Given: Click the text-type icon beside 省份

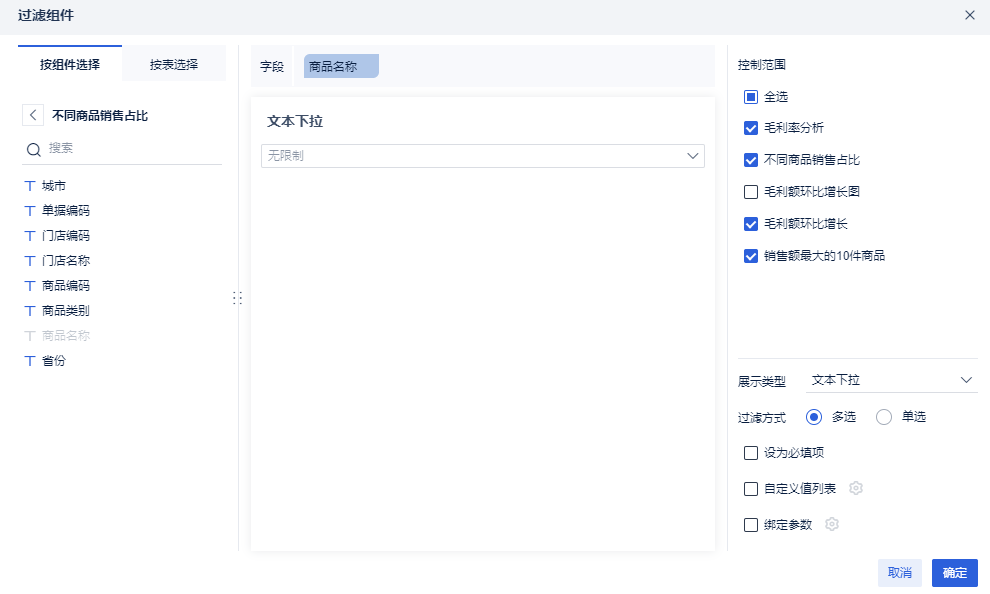Looking at the screenshot, I should tap(30, 361).
